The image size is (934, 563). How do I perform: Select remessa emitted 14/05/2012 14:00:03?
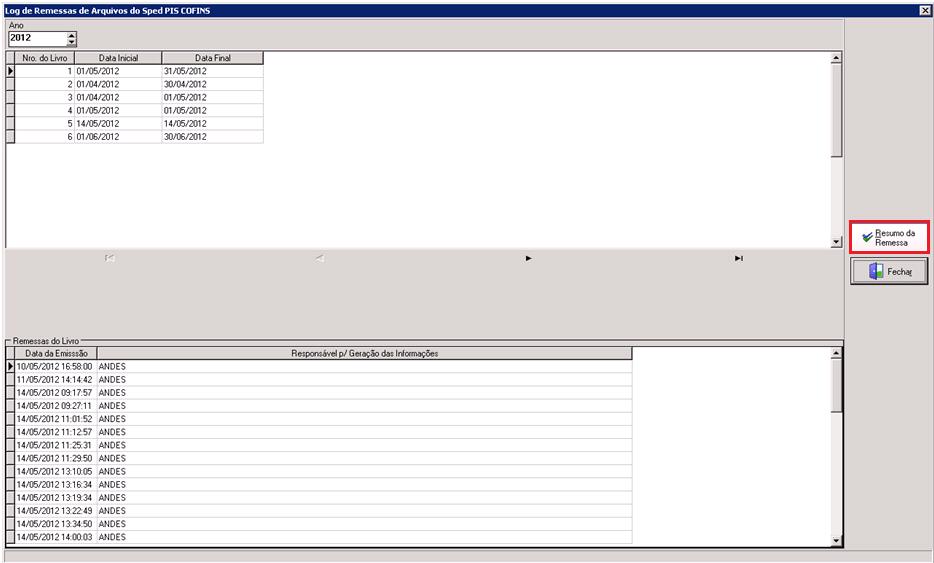55,537
